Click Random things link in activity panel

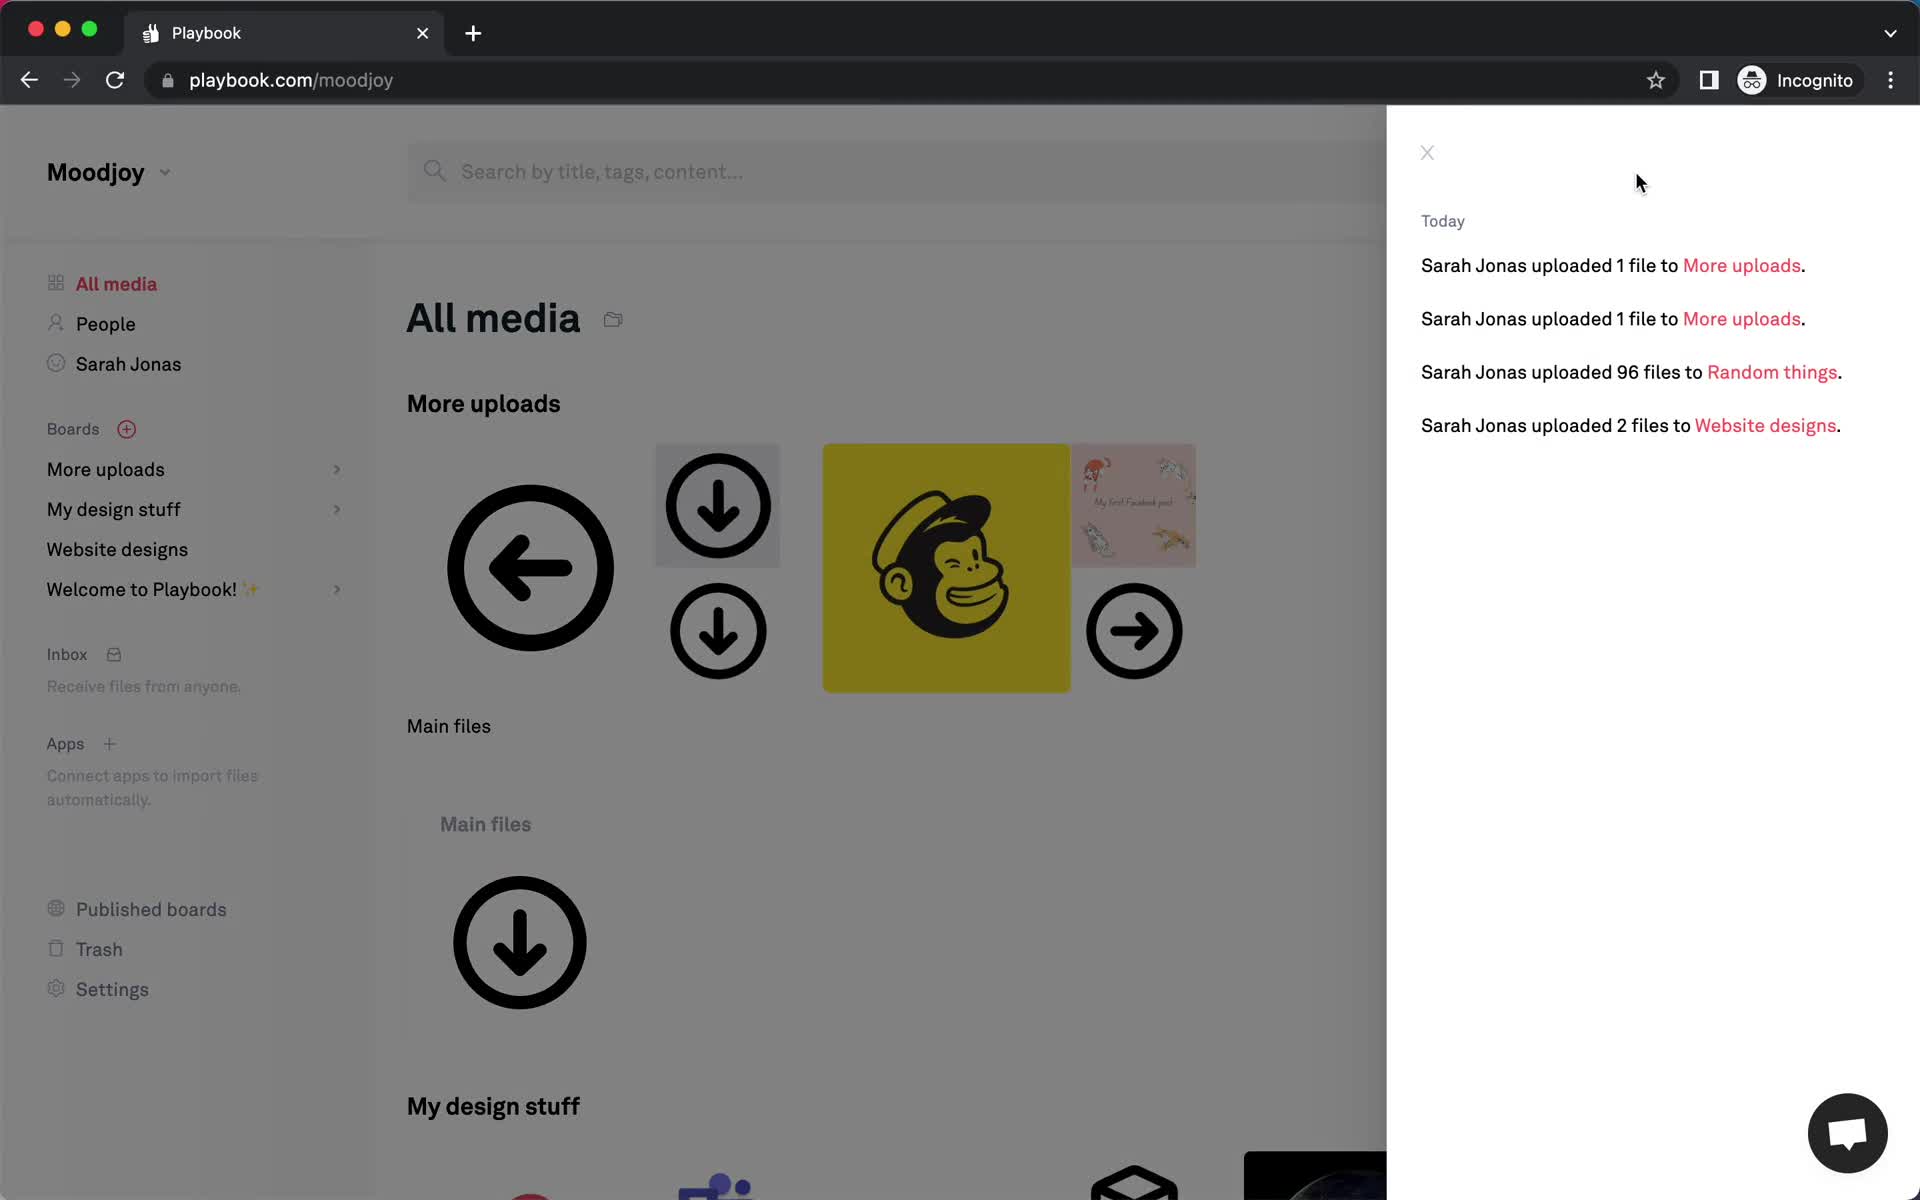pyautogui.click(x=1772, y=372)
